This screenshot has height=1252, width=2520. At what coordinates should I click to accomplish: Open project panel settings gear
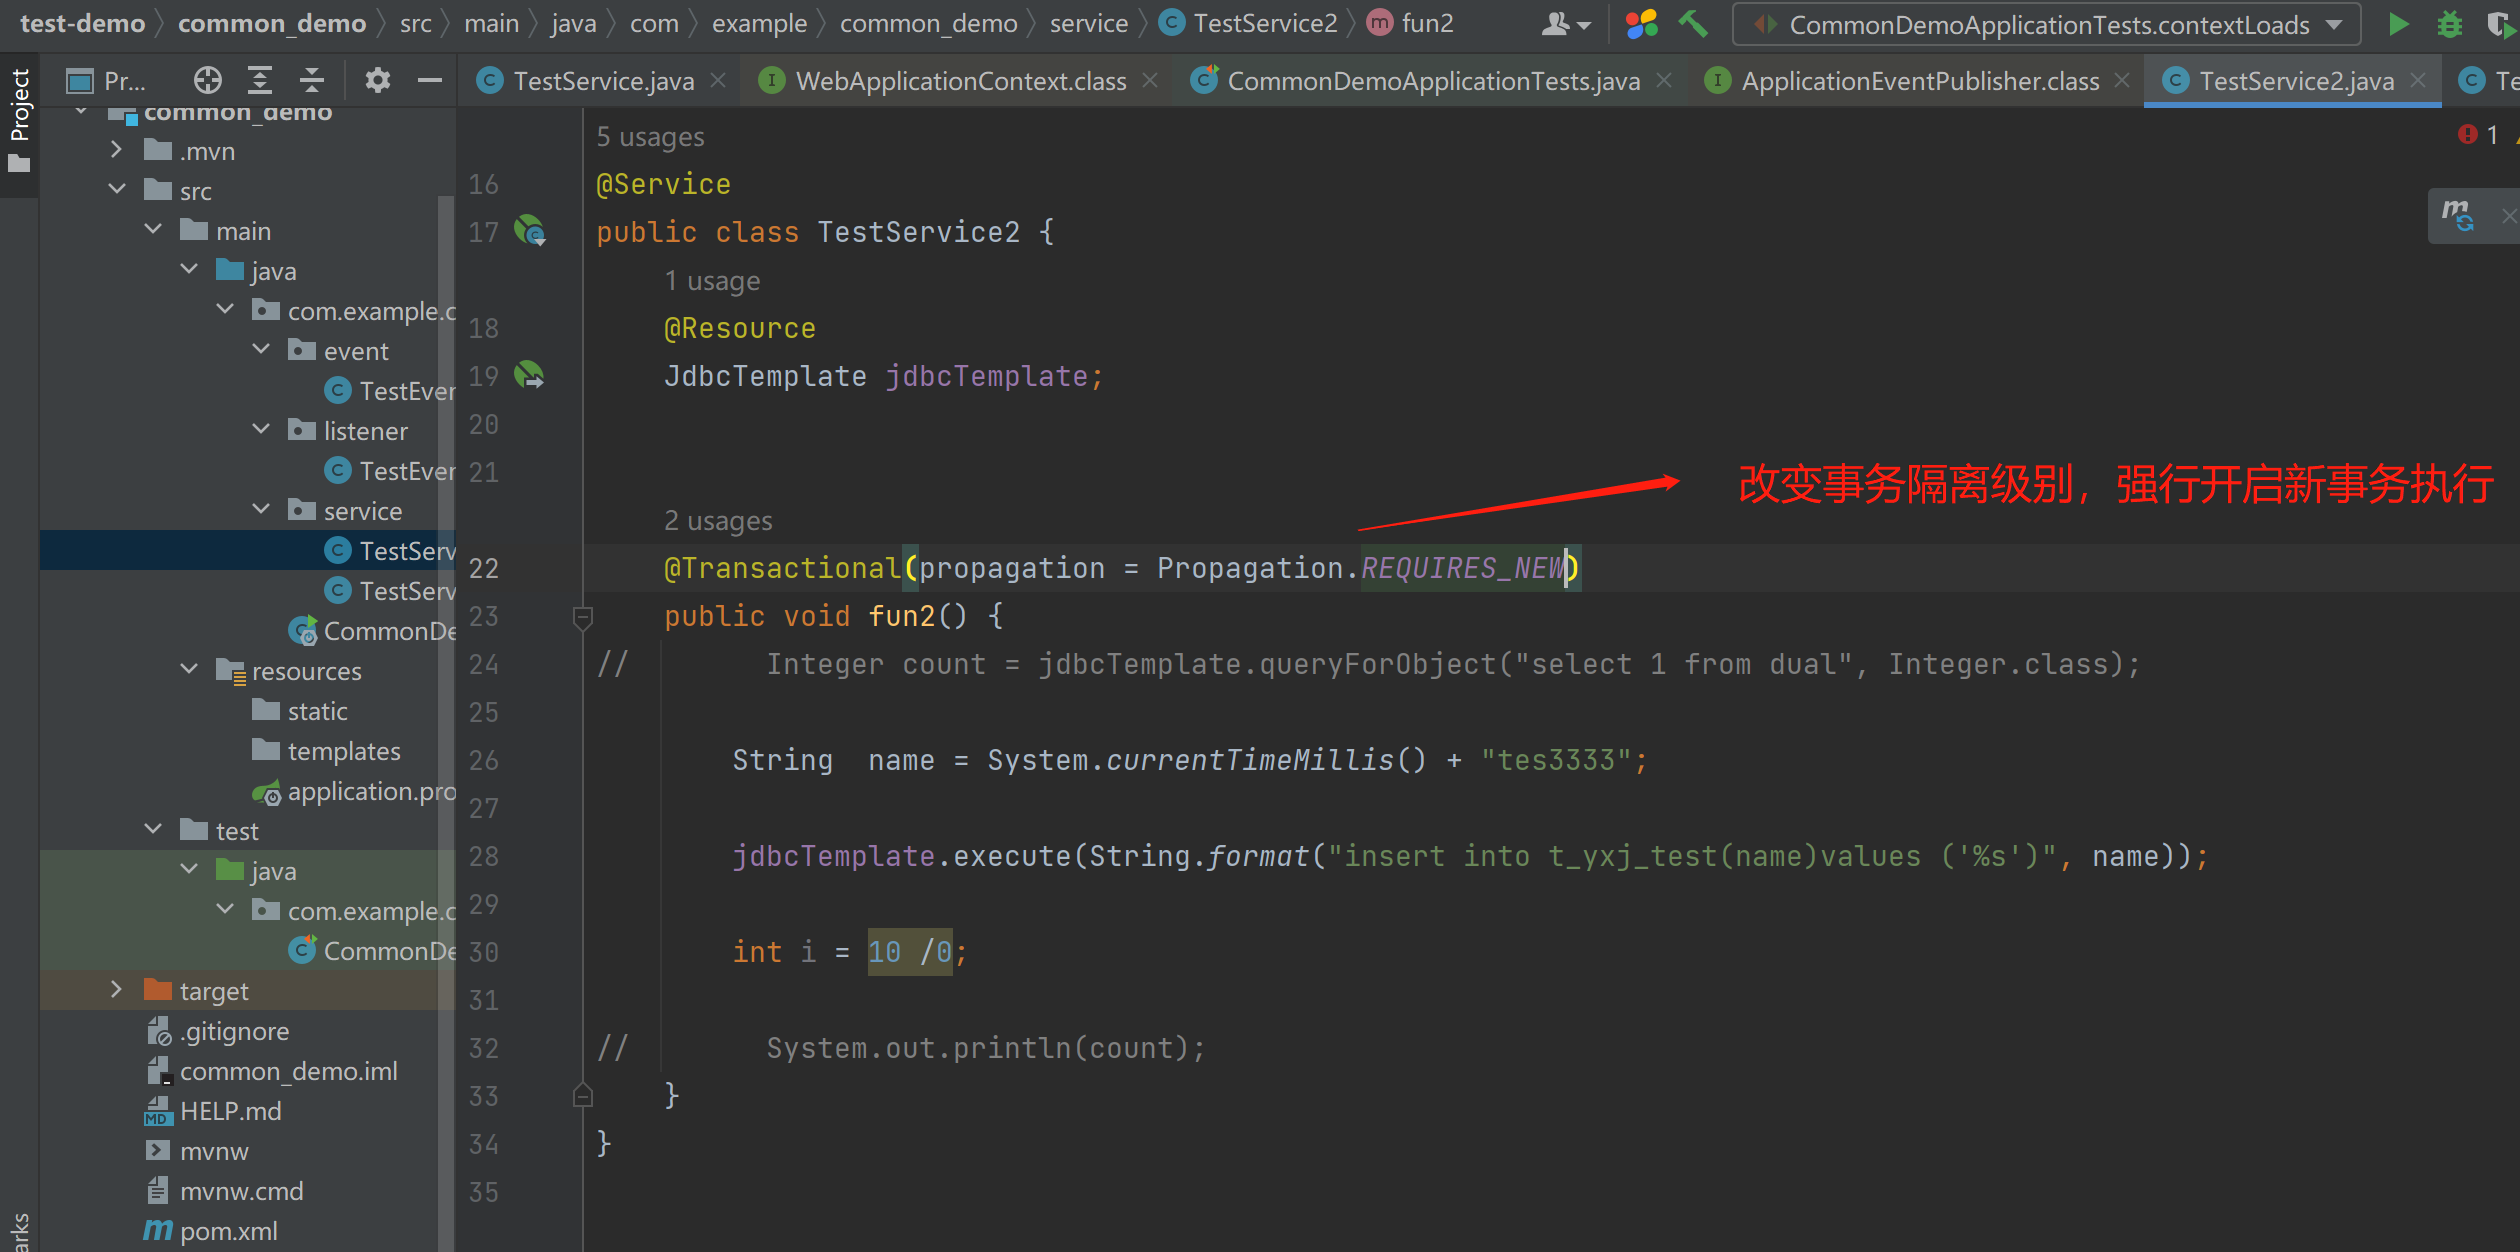377,80
